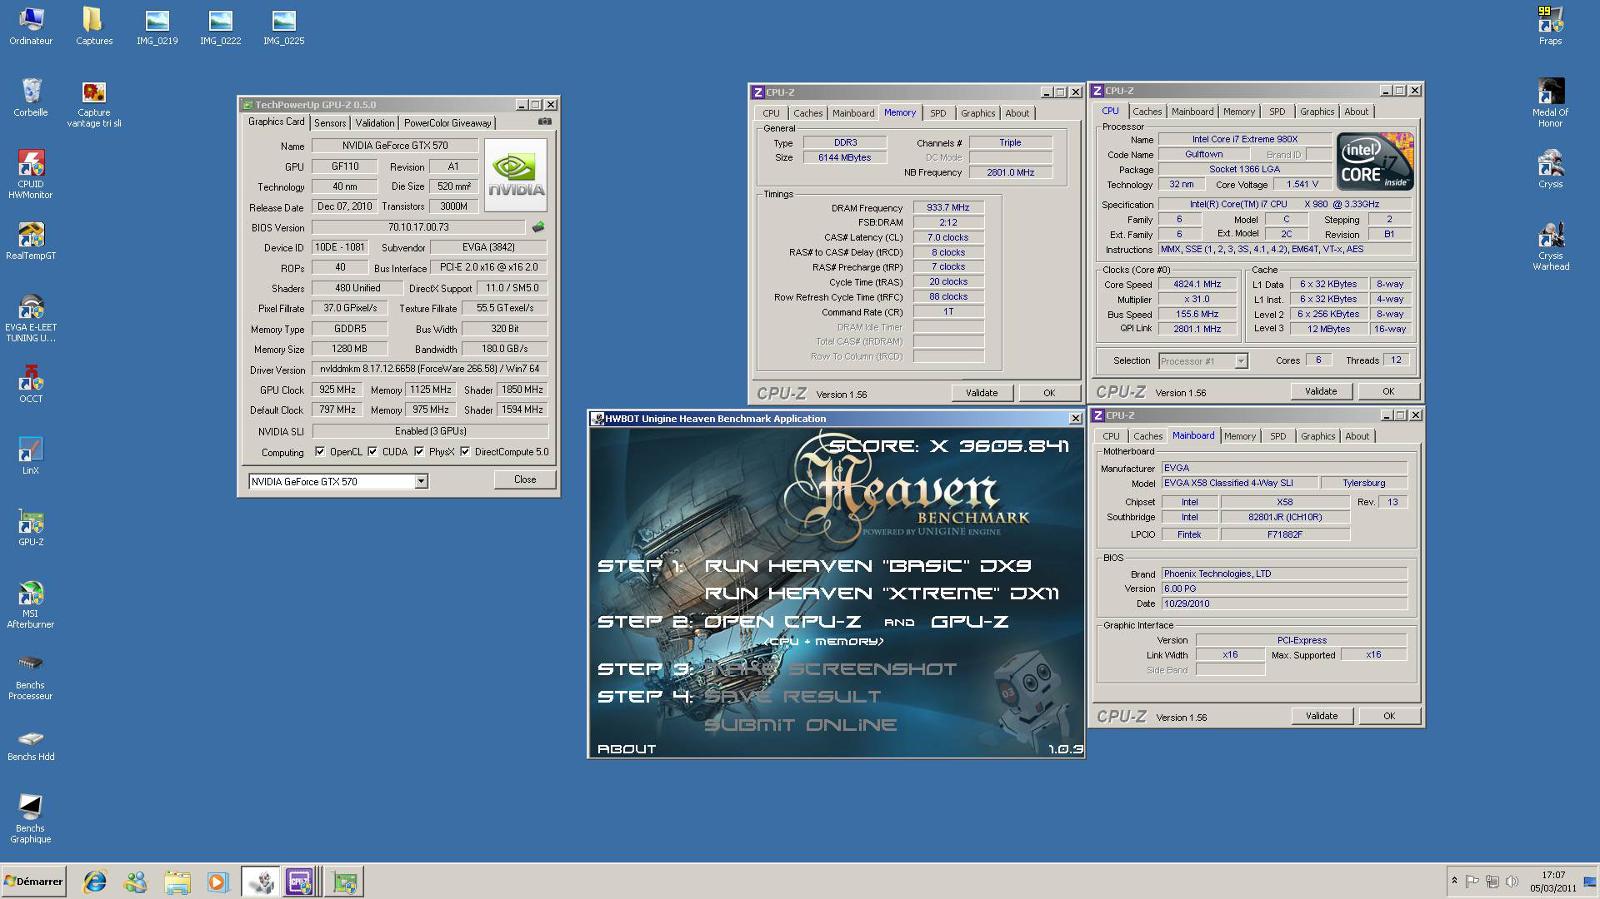Click the Démarrer start button
Image resolution: width=1600 pixels, height=899 pixels.
(34, 881)
